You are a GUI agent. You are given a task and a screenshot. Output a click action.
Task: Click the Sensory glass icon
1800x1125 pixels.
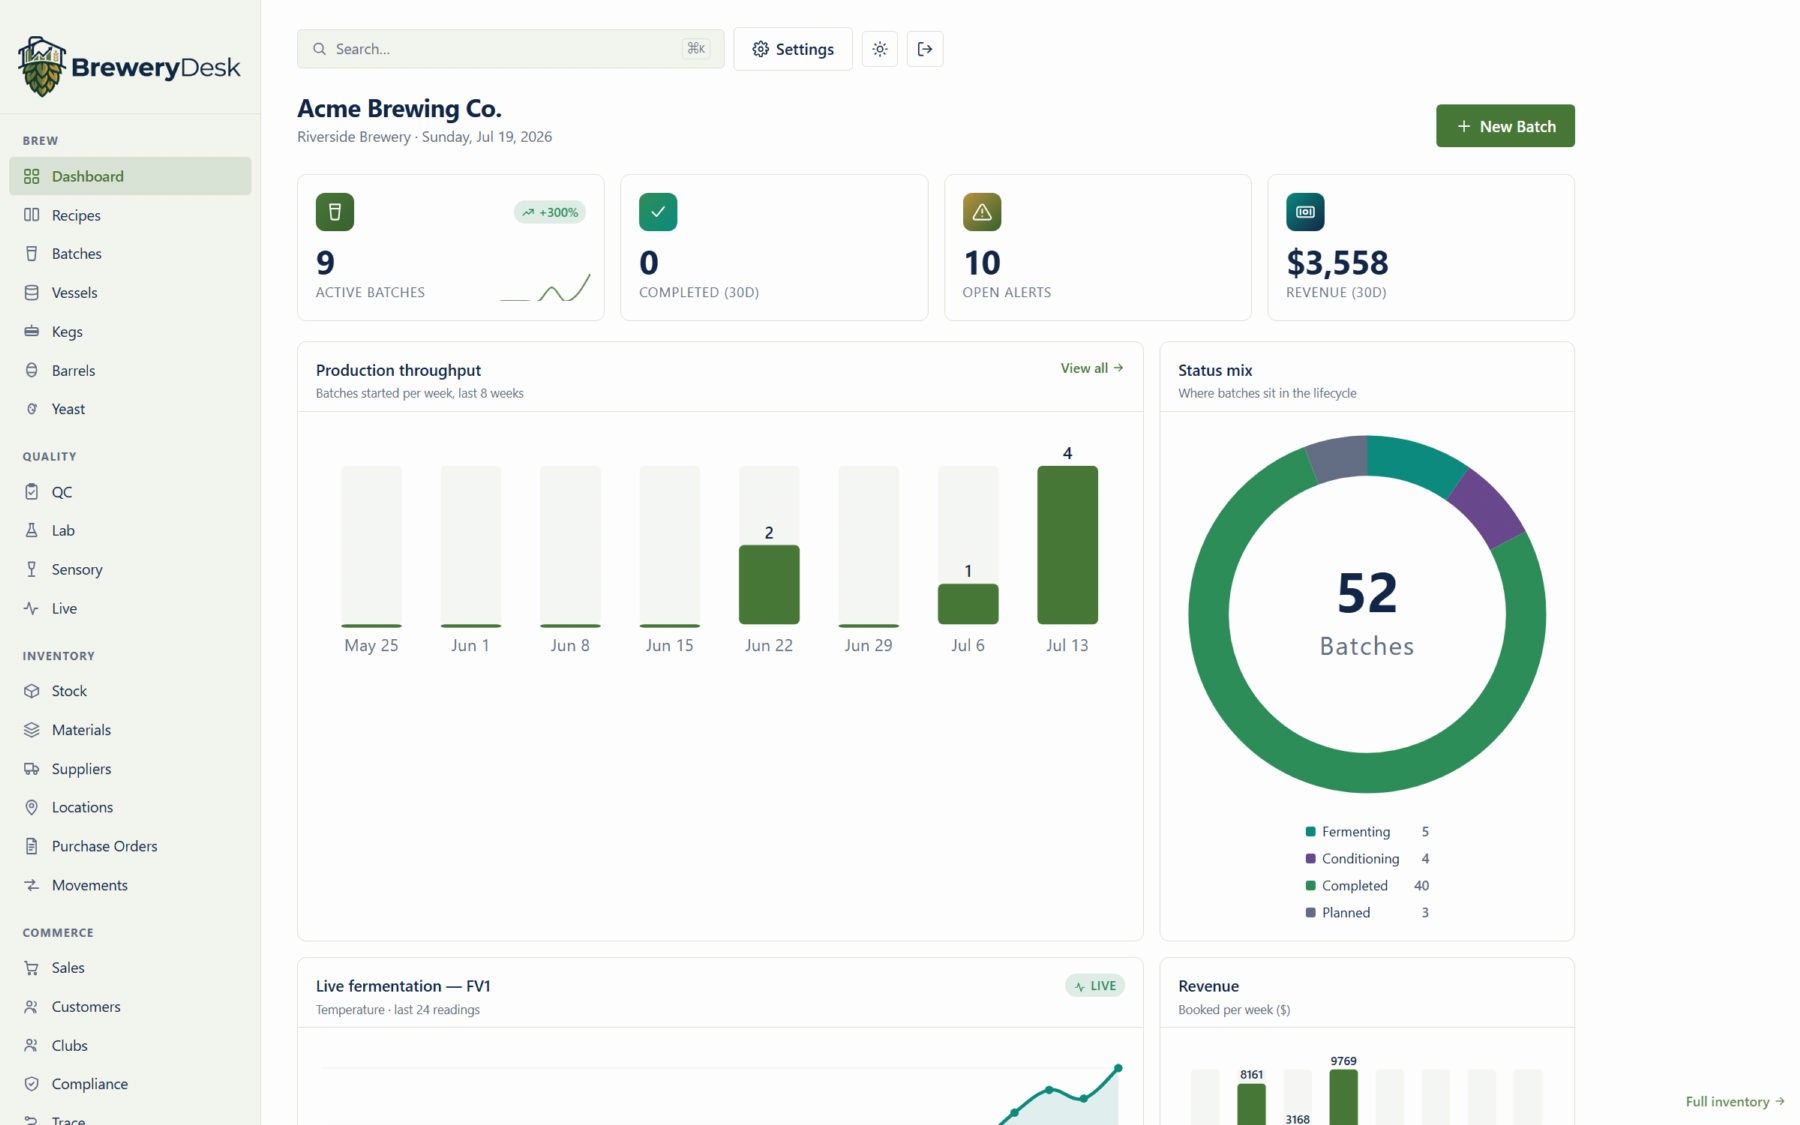(x=32, y=569)
